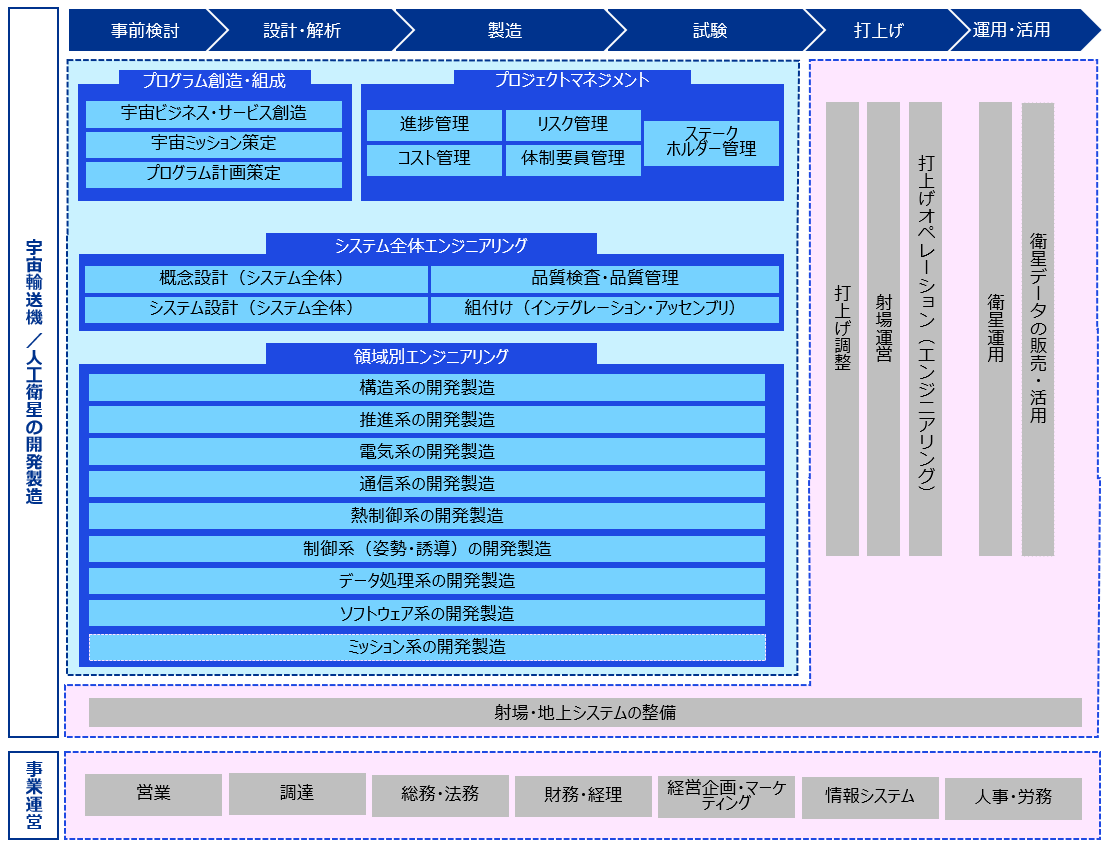Click the プロジェクトマネジメント header
The image size is (1108, 845).
572,80
